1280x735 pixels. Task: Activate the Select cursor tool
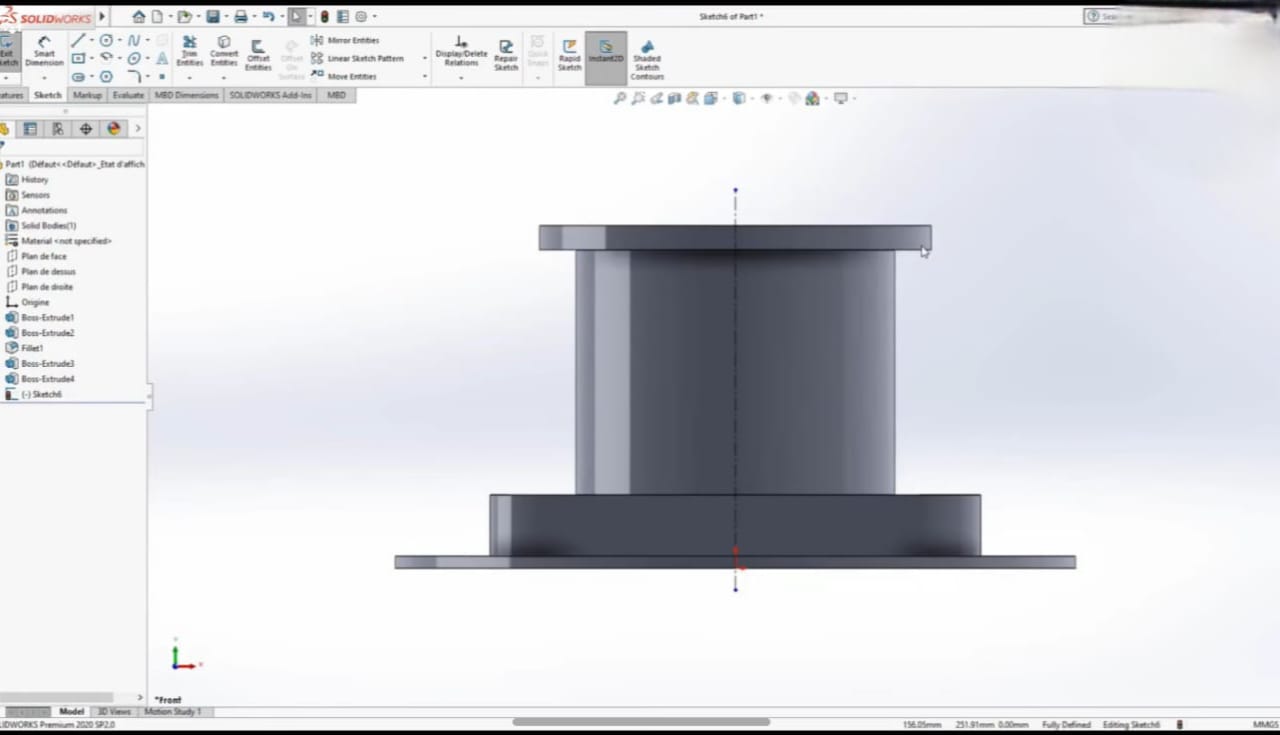(x=296, y=17)
